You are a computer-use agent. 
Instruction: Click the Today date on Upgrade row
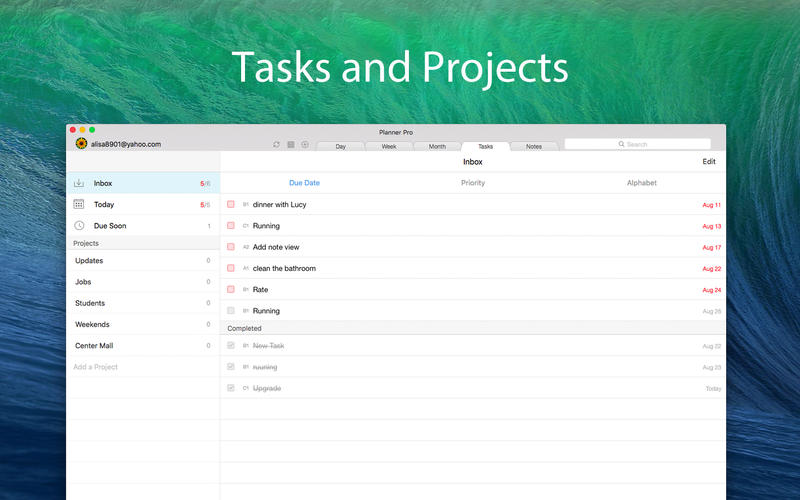(713, 389)
